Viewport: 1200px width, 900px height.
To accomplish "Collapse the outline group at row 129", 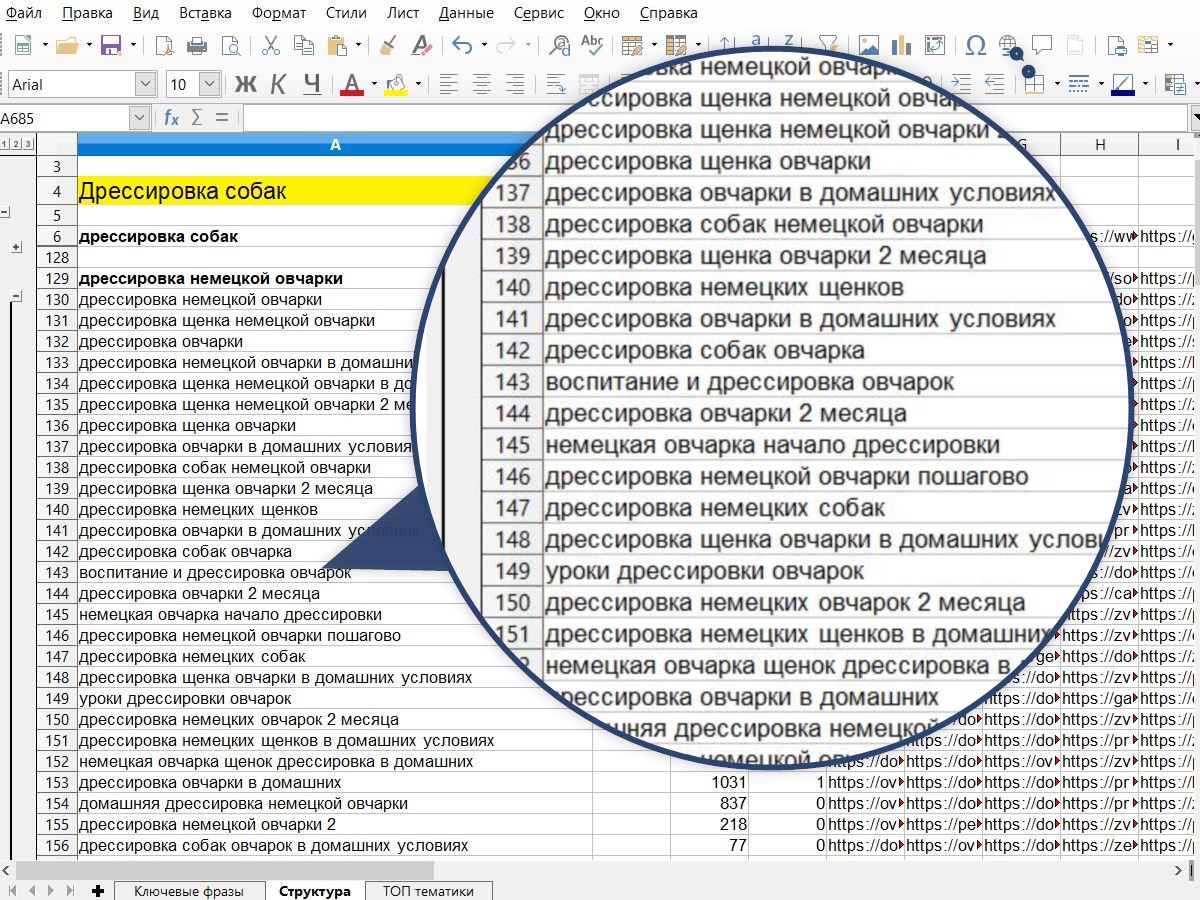I will click(x=16, y=295).
